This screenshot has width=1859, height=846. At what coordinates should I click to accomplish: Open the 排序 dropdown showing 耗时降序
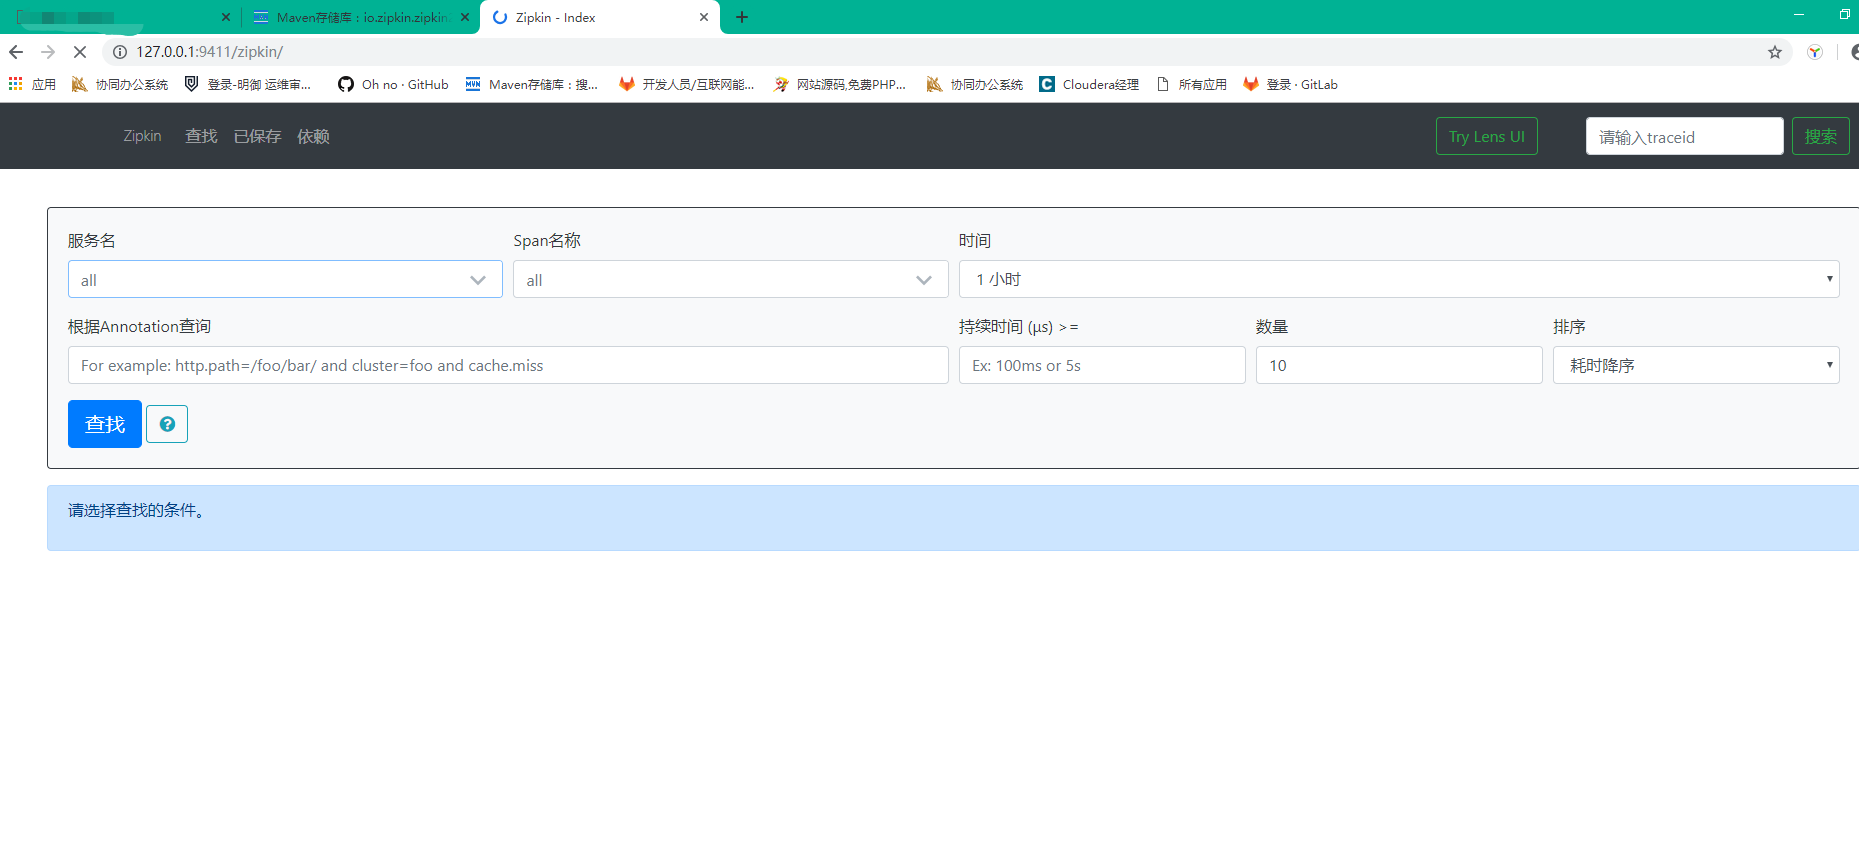tap(1696, 365)
